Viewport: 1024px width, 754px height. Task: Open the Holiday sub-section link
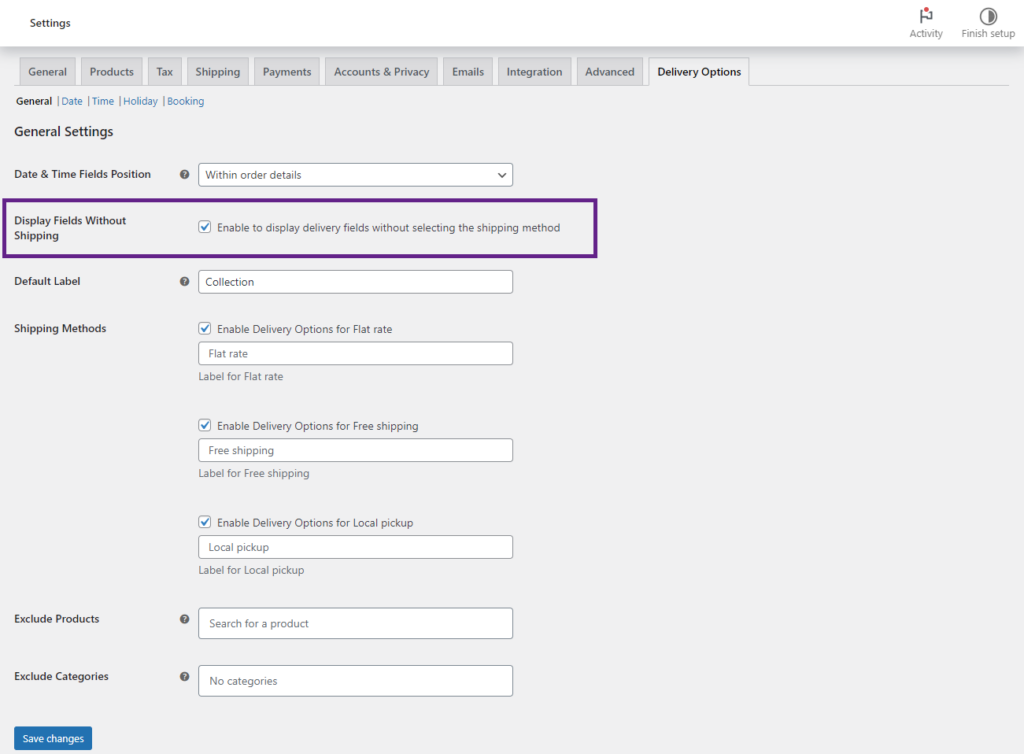click(140, 101)
